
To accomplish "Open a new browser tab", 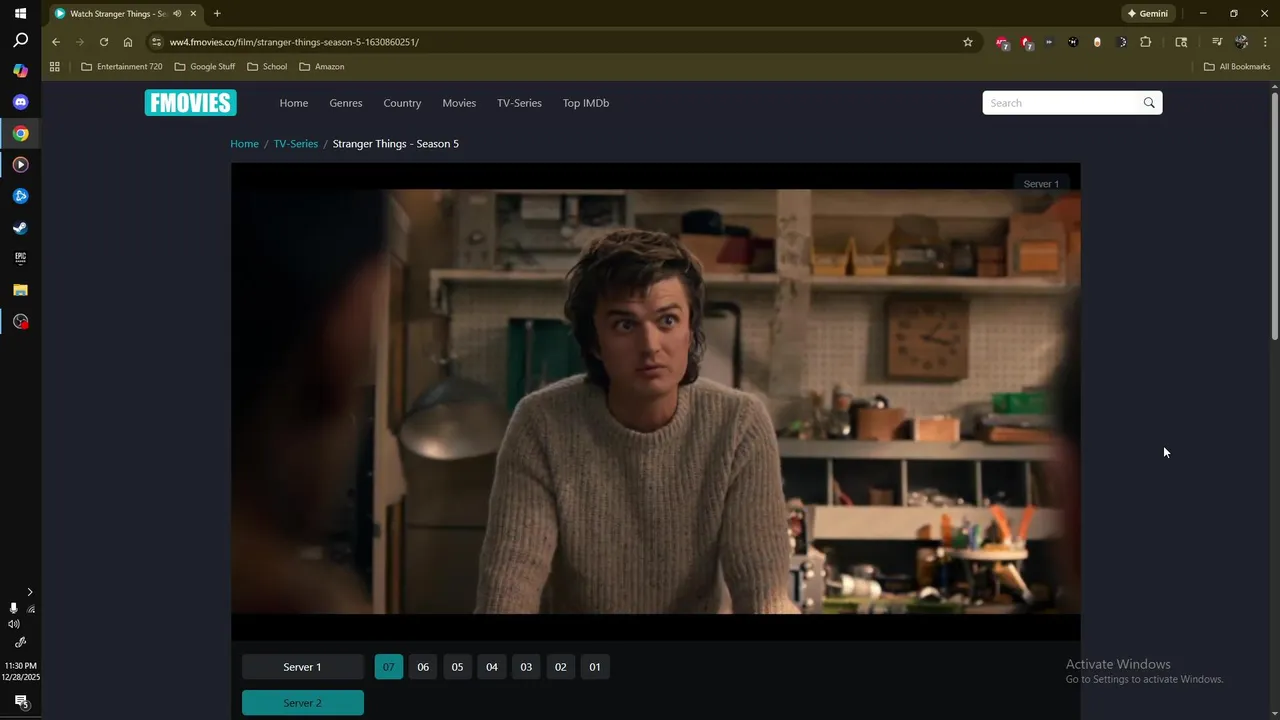I will (x=217, y=14).
